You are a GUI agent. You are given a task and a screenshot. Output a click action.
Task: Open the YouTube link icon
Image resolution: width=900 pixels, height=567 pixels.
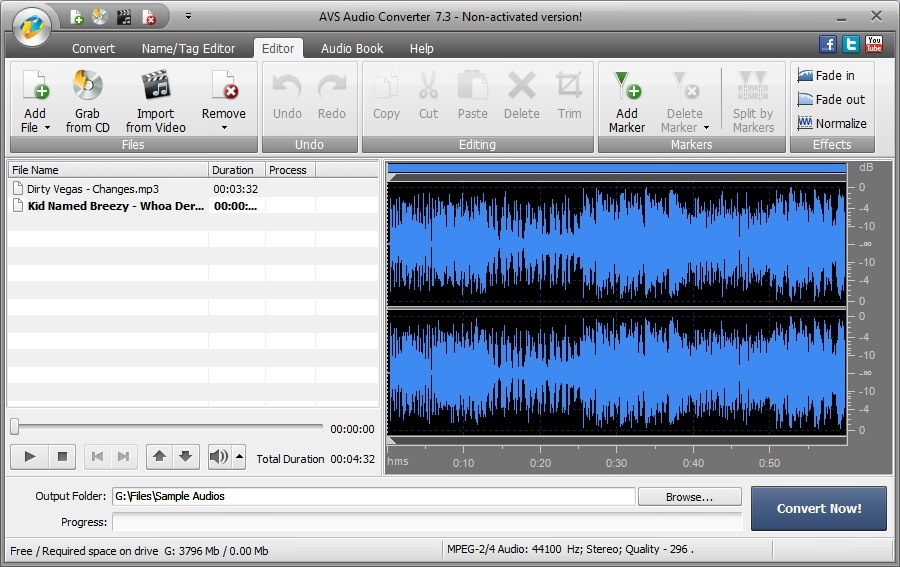(874, 44)
